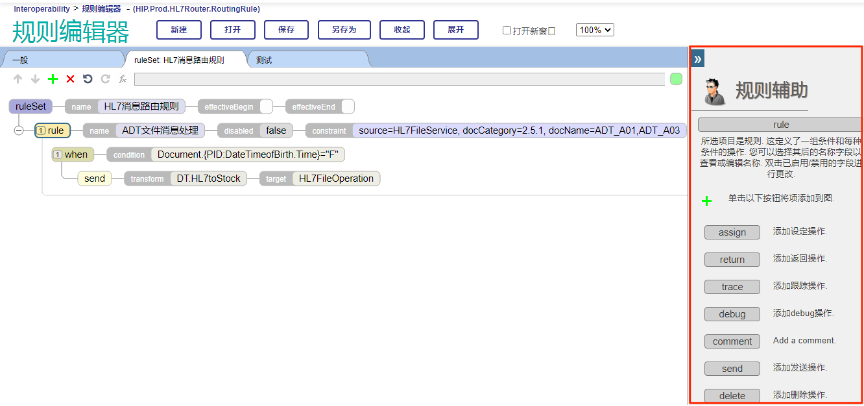Click the assign button in the assistant panel
The height and width of the screenshot is (406, 864).
[732, 232]
